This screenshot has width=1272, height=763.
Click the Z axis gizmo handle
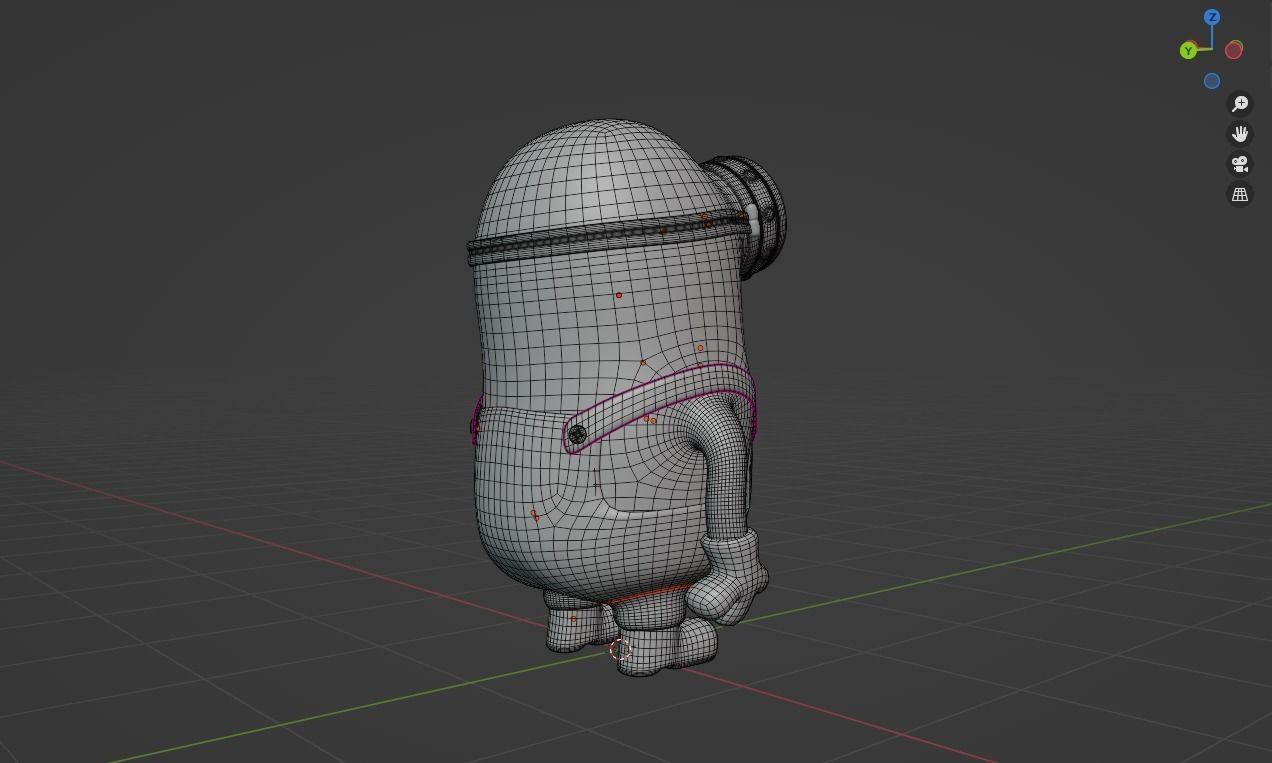pyautogui.click(x=1212, y=17)
